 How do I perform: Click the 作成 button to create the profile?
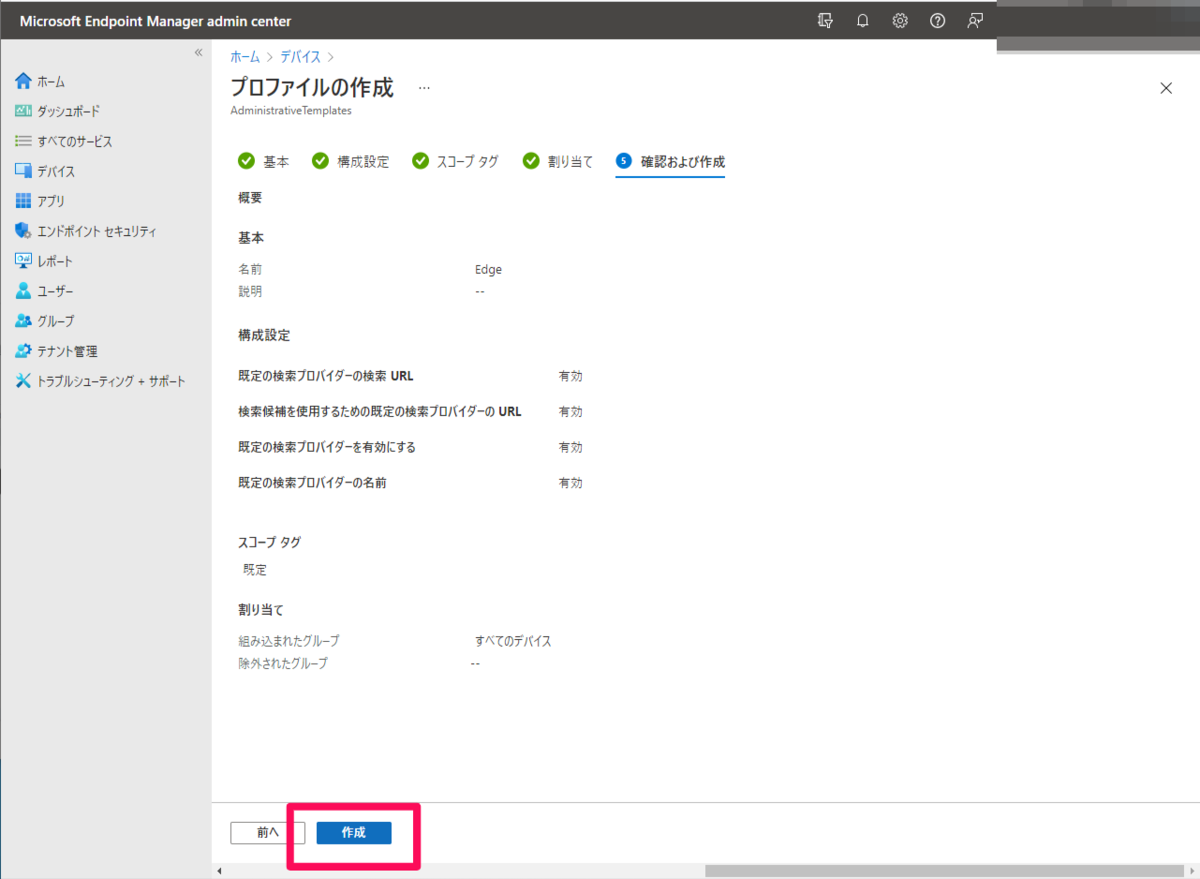click(x=353, y=832)
